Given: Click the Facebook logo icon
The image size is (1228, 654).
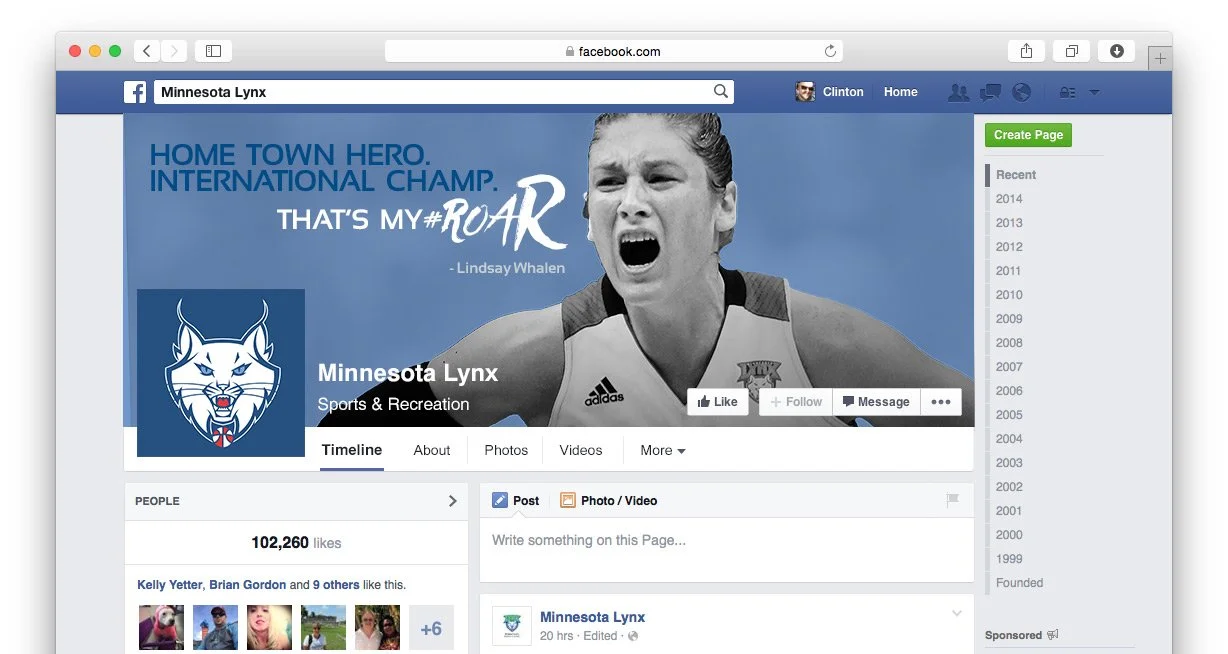Looking at the screenshot, I should pyautogui.click(x=135, y=92).
